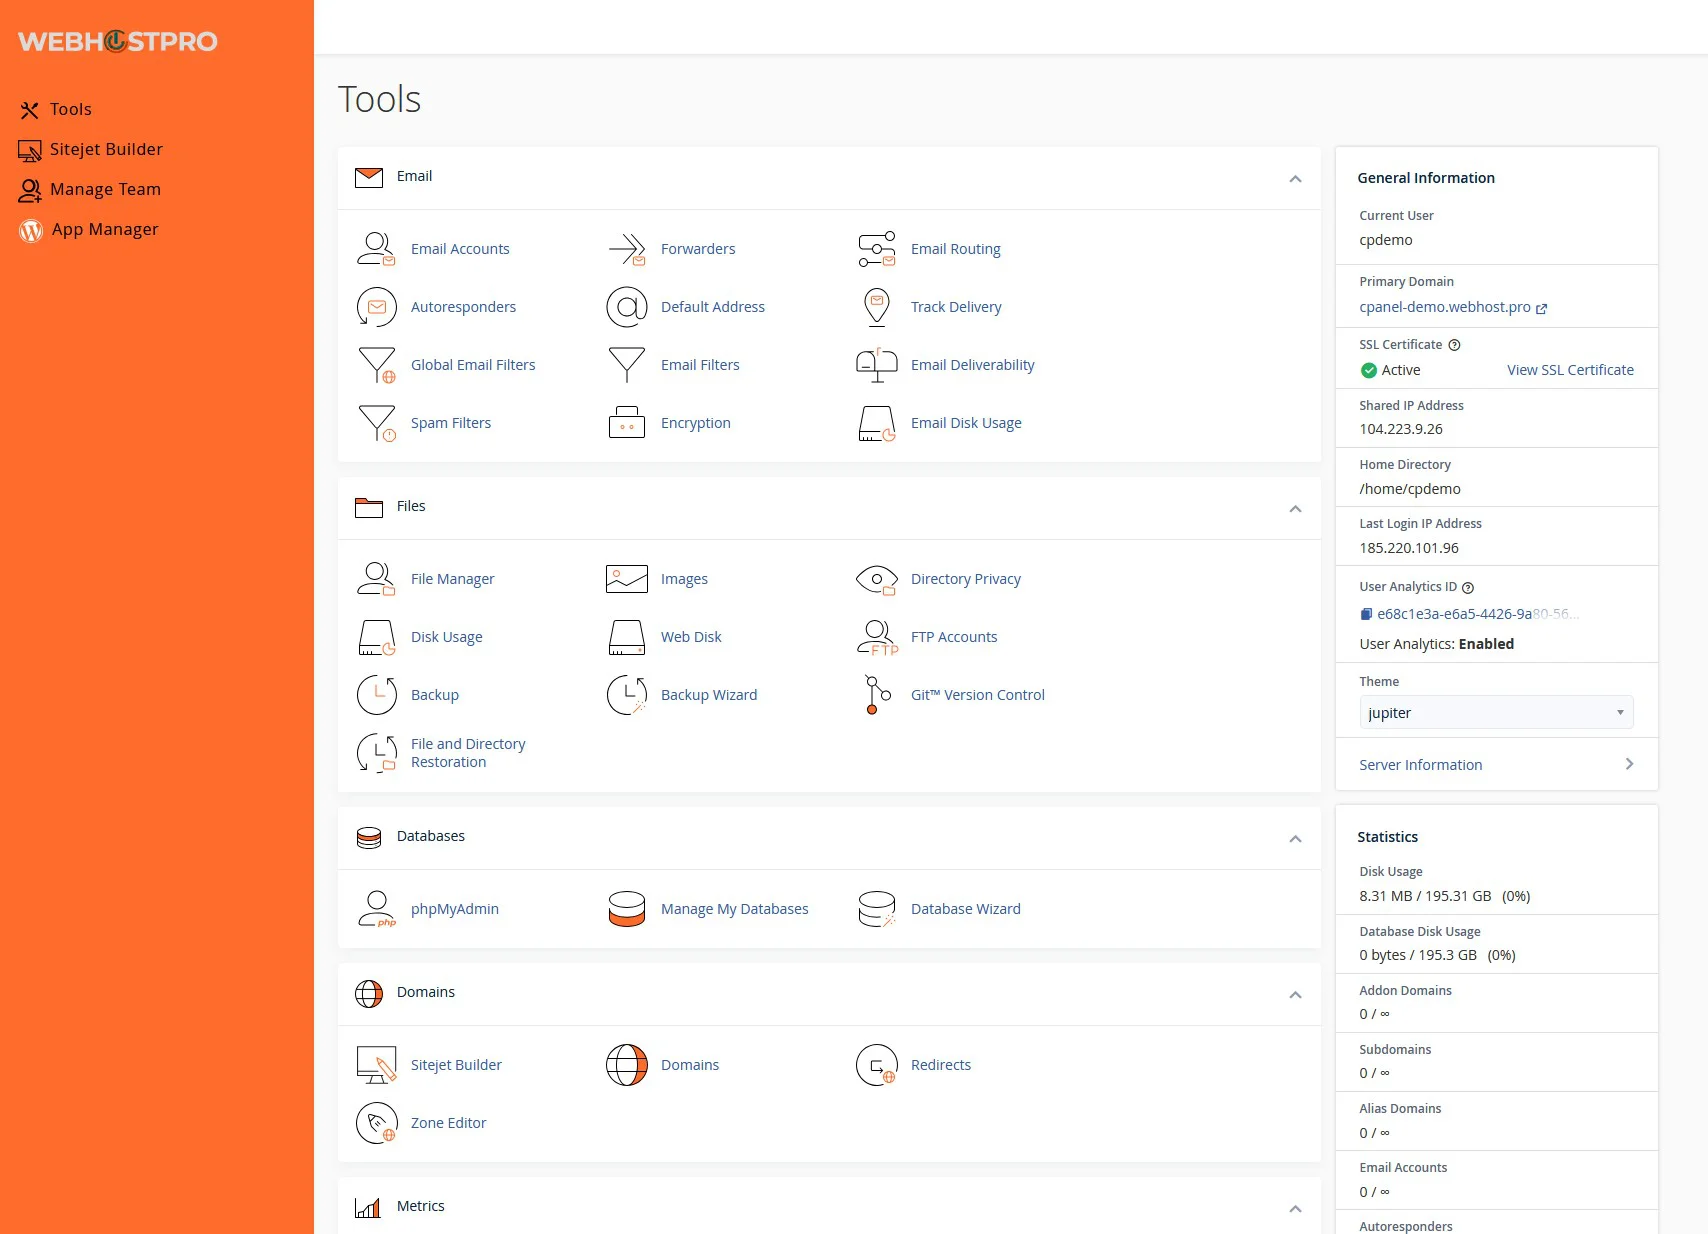Open the Zone Editor
The width and height of the screenshot is (1708, 1234).
click(x=448, y=1123)
